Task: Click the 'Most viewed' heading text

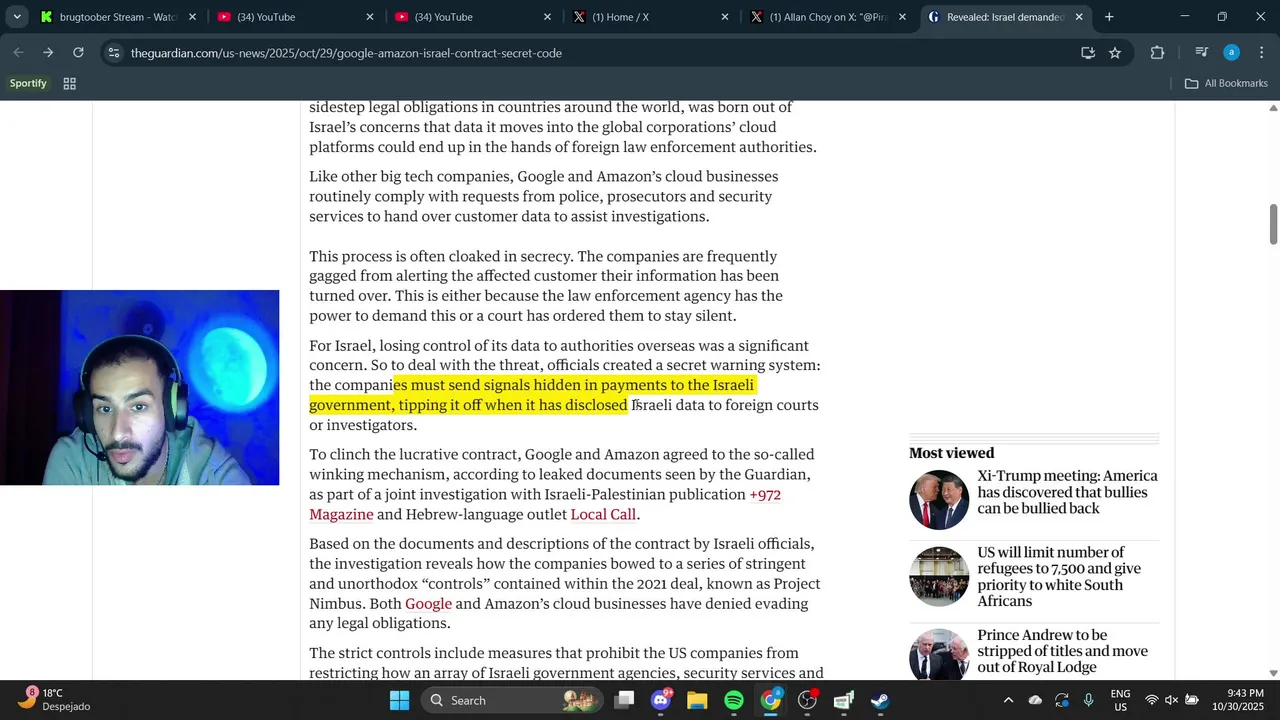Action: pos(951,453)
